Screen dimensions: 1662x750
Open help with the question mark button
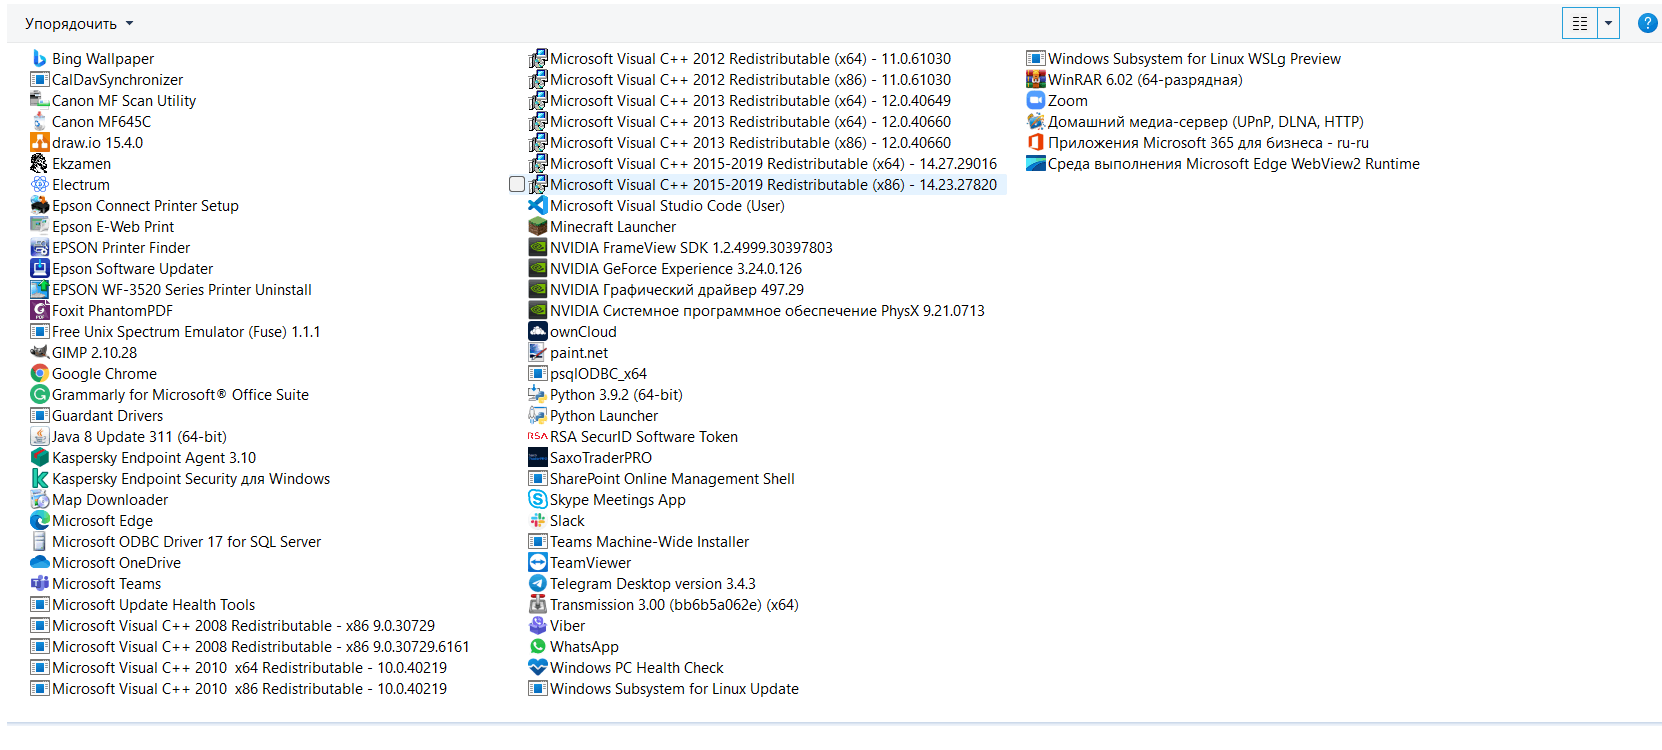click(1647, 23)
